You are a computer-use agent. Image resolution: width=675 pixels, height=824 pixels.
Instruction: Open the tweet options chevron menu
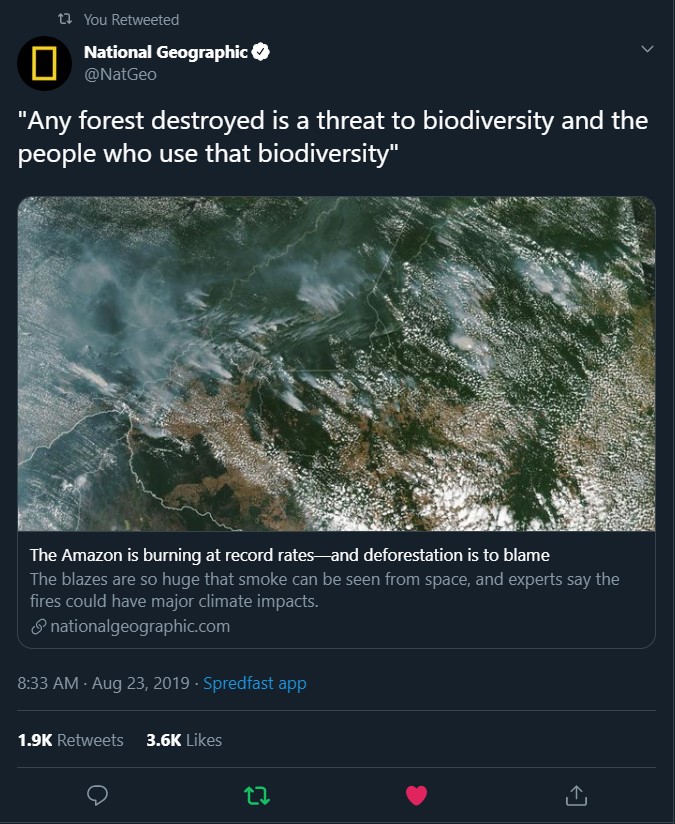tap(646, 49)
